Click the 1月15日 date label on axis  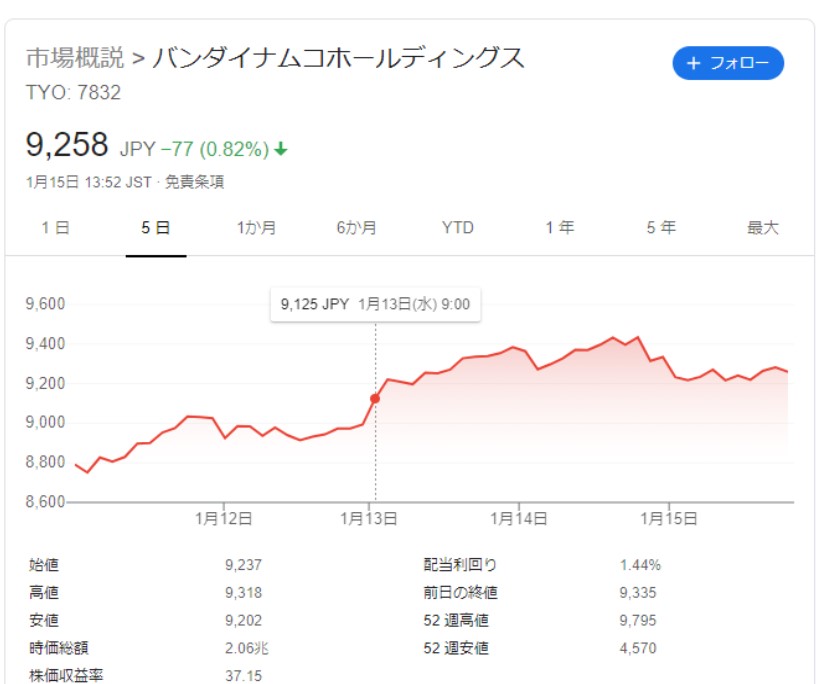click(668, 519)
